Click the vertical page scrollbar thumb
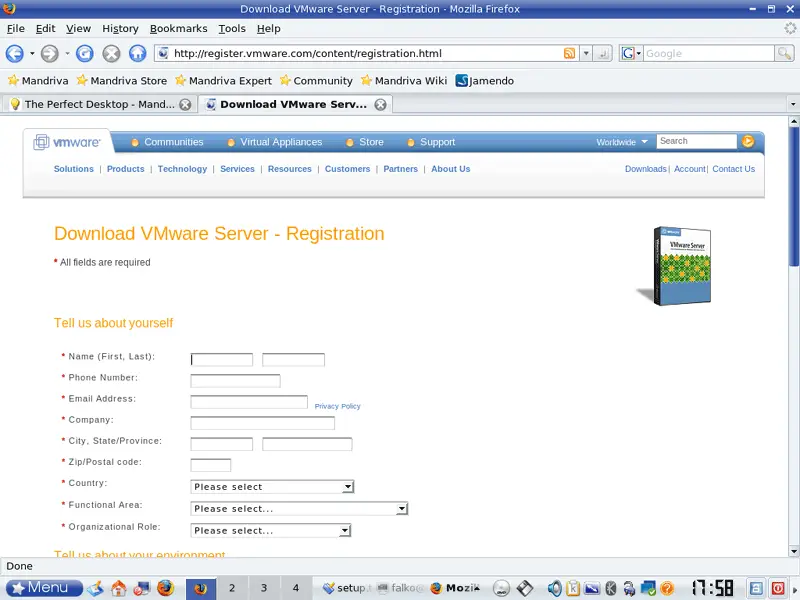The height and width of the screenshot is (600, 800). [793, 196]
